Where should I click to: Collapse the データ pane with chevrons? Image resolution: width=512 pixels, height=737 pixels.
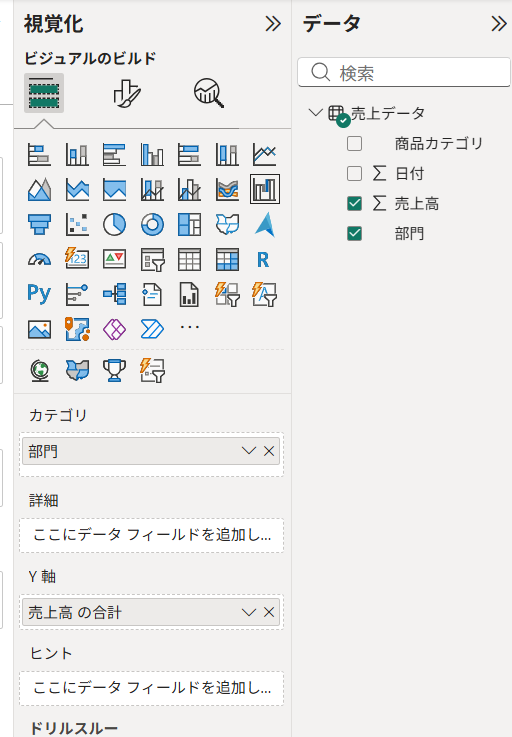pos(499,24)
